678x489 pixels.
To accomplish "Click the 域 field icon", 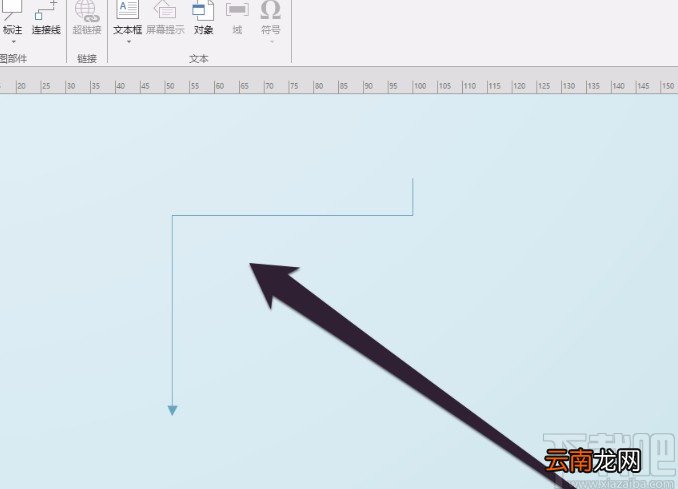I will click(237, 18).
